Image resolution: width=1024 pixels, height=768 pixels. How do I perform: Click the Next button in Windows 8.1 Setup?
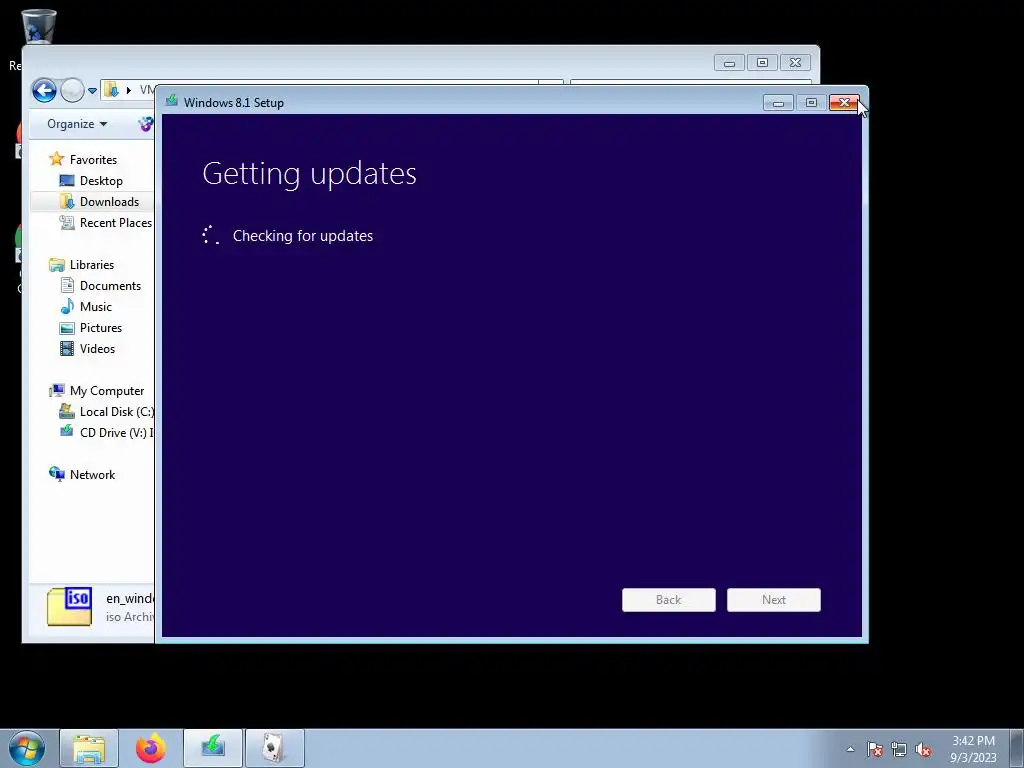(773, 600)
